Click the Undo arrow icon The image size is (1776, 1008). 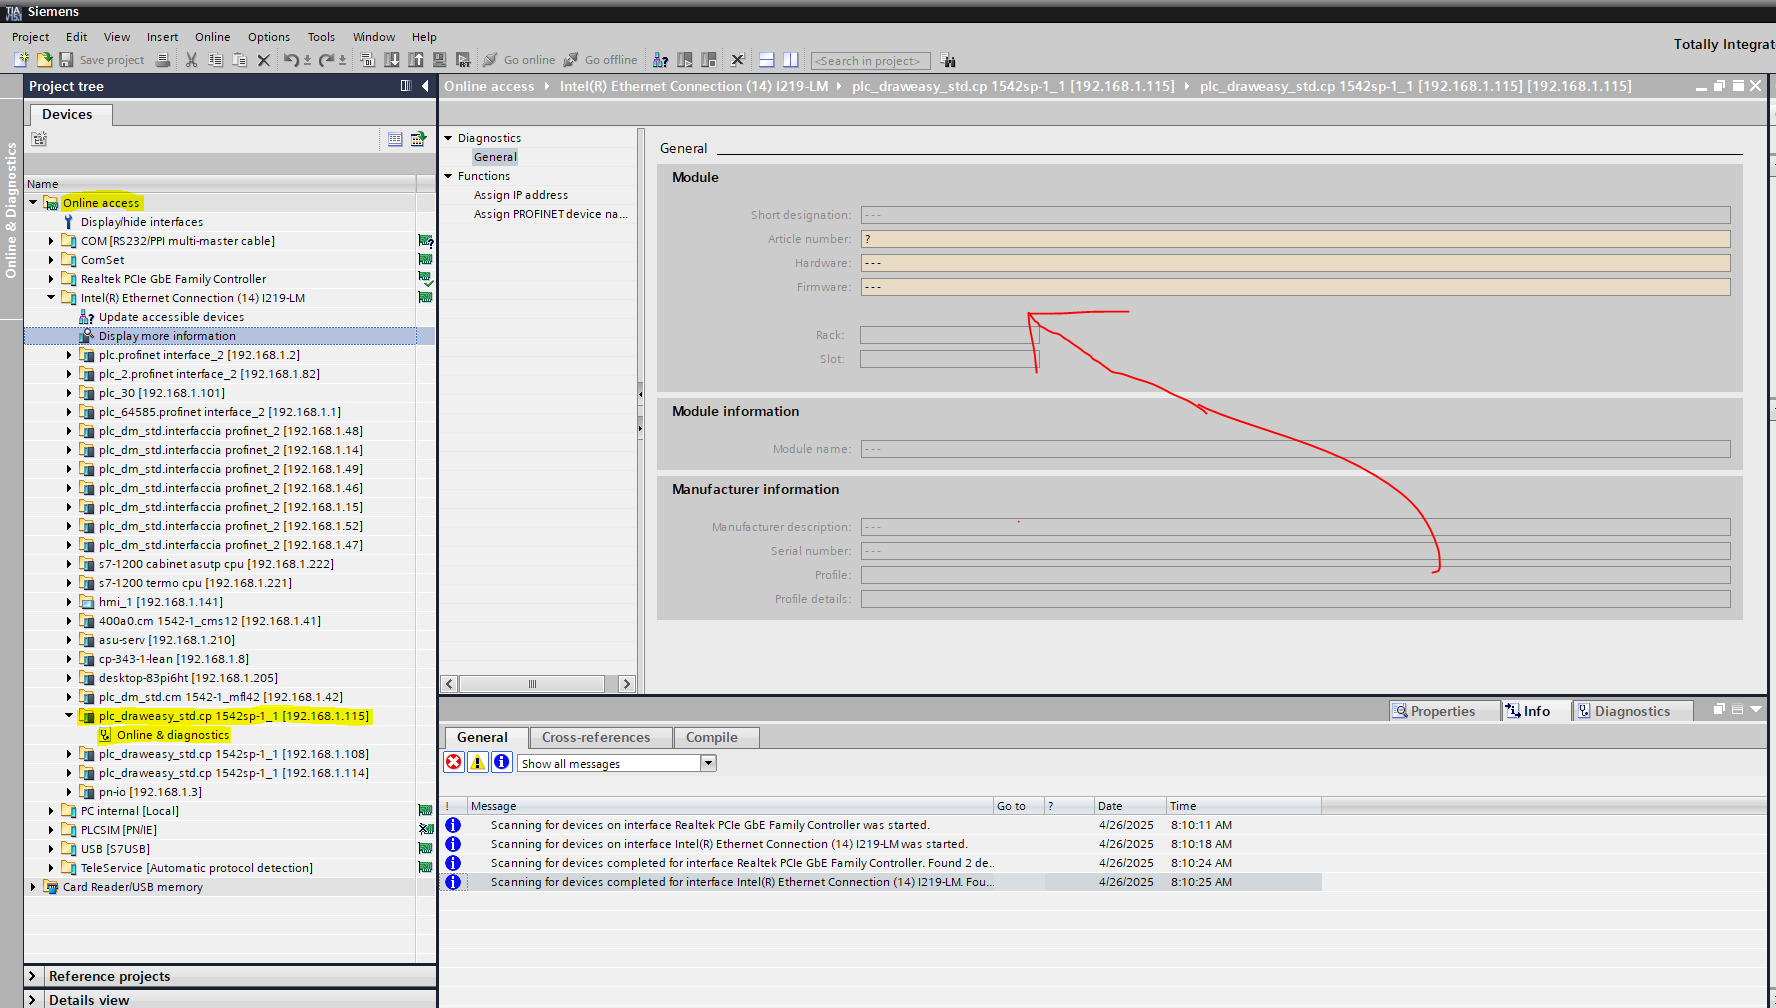289,60
